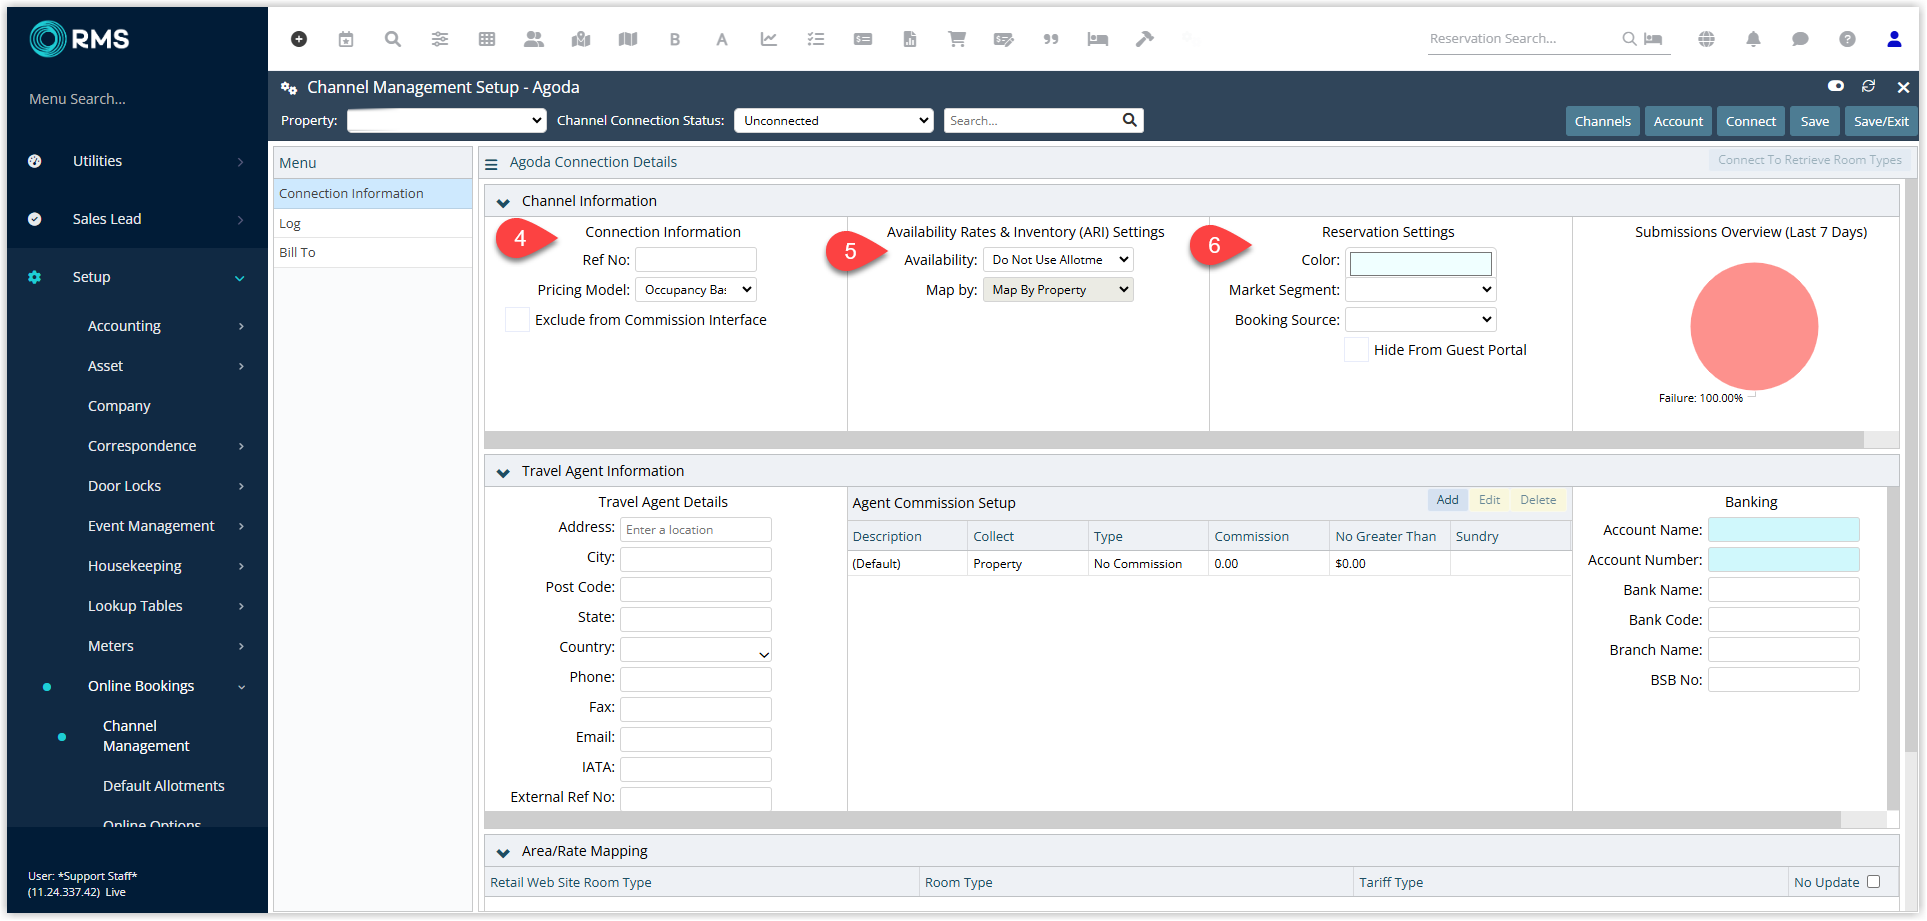This screenshot has height=921, width=1927.
Task: Click the dollar card toolbar icon
Action: (863, 39)
